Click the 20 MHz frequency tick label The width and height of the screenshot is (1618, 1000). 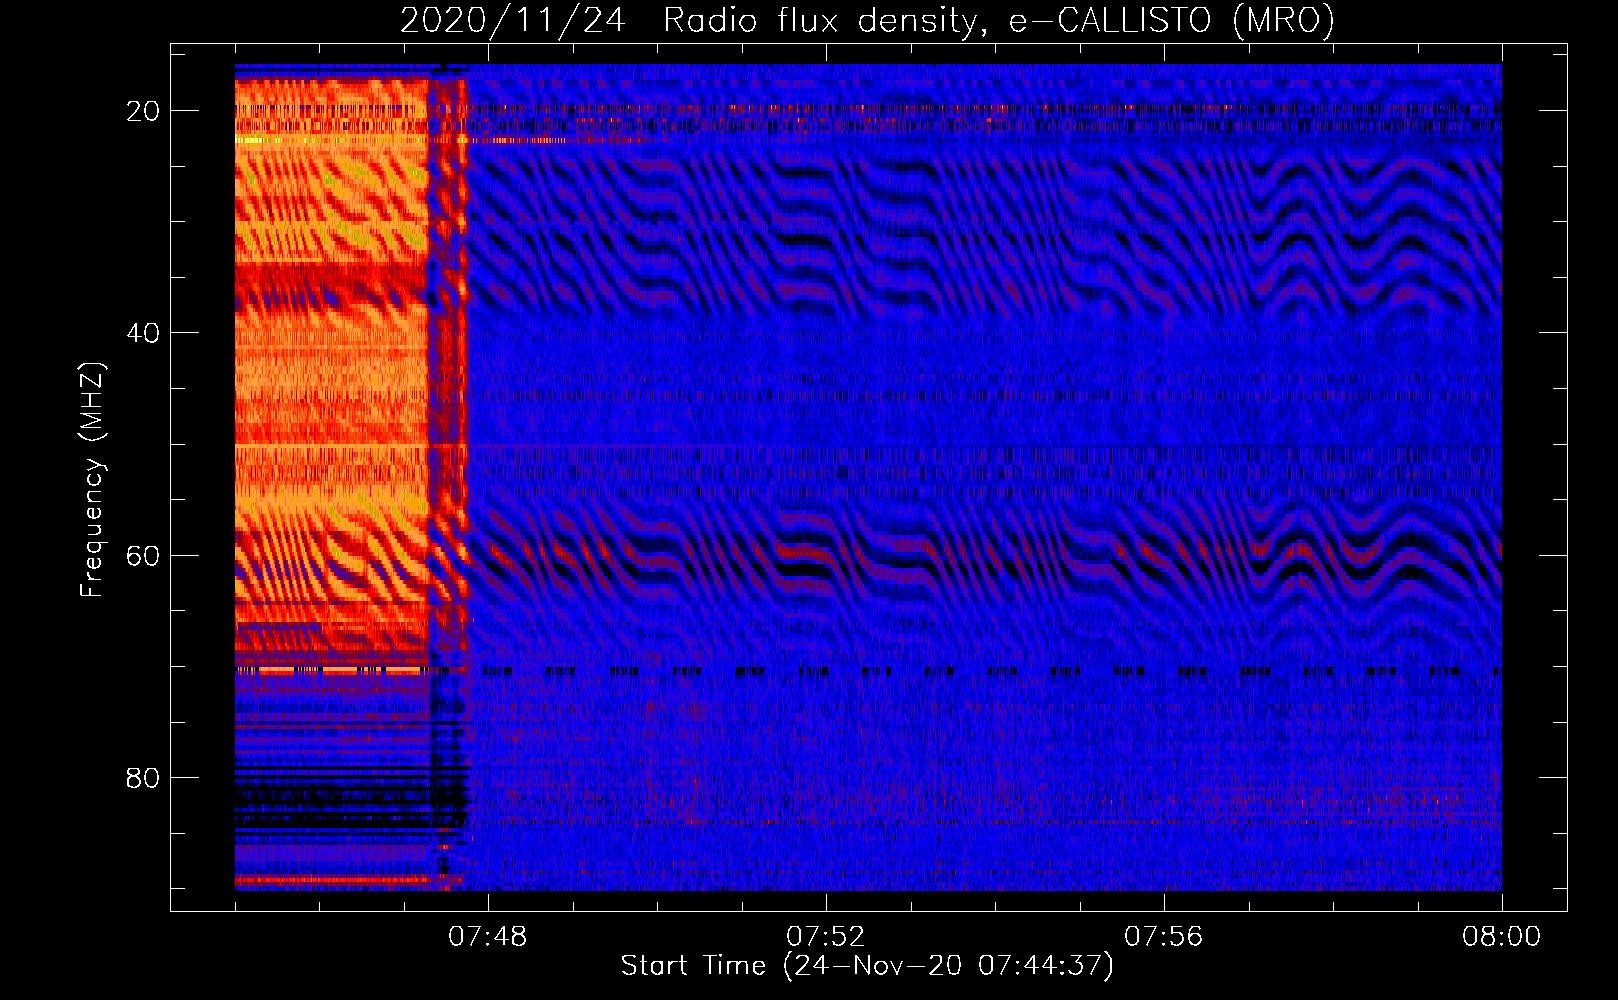click(143, 110)
